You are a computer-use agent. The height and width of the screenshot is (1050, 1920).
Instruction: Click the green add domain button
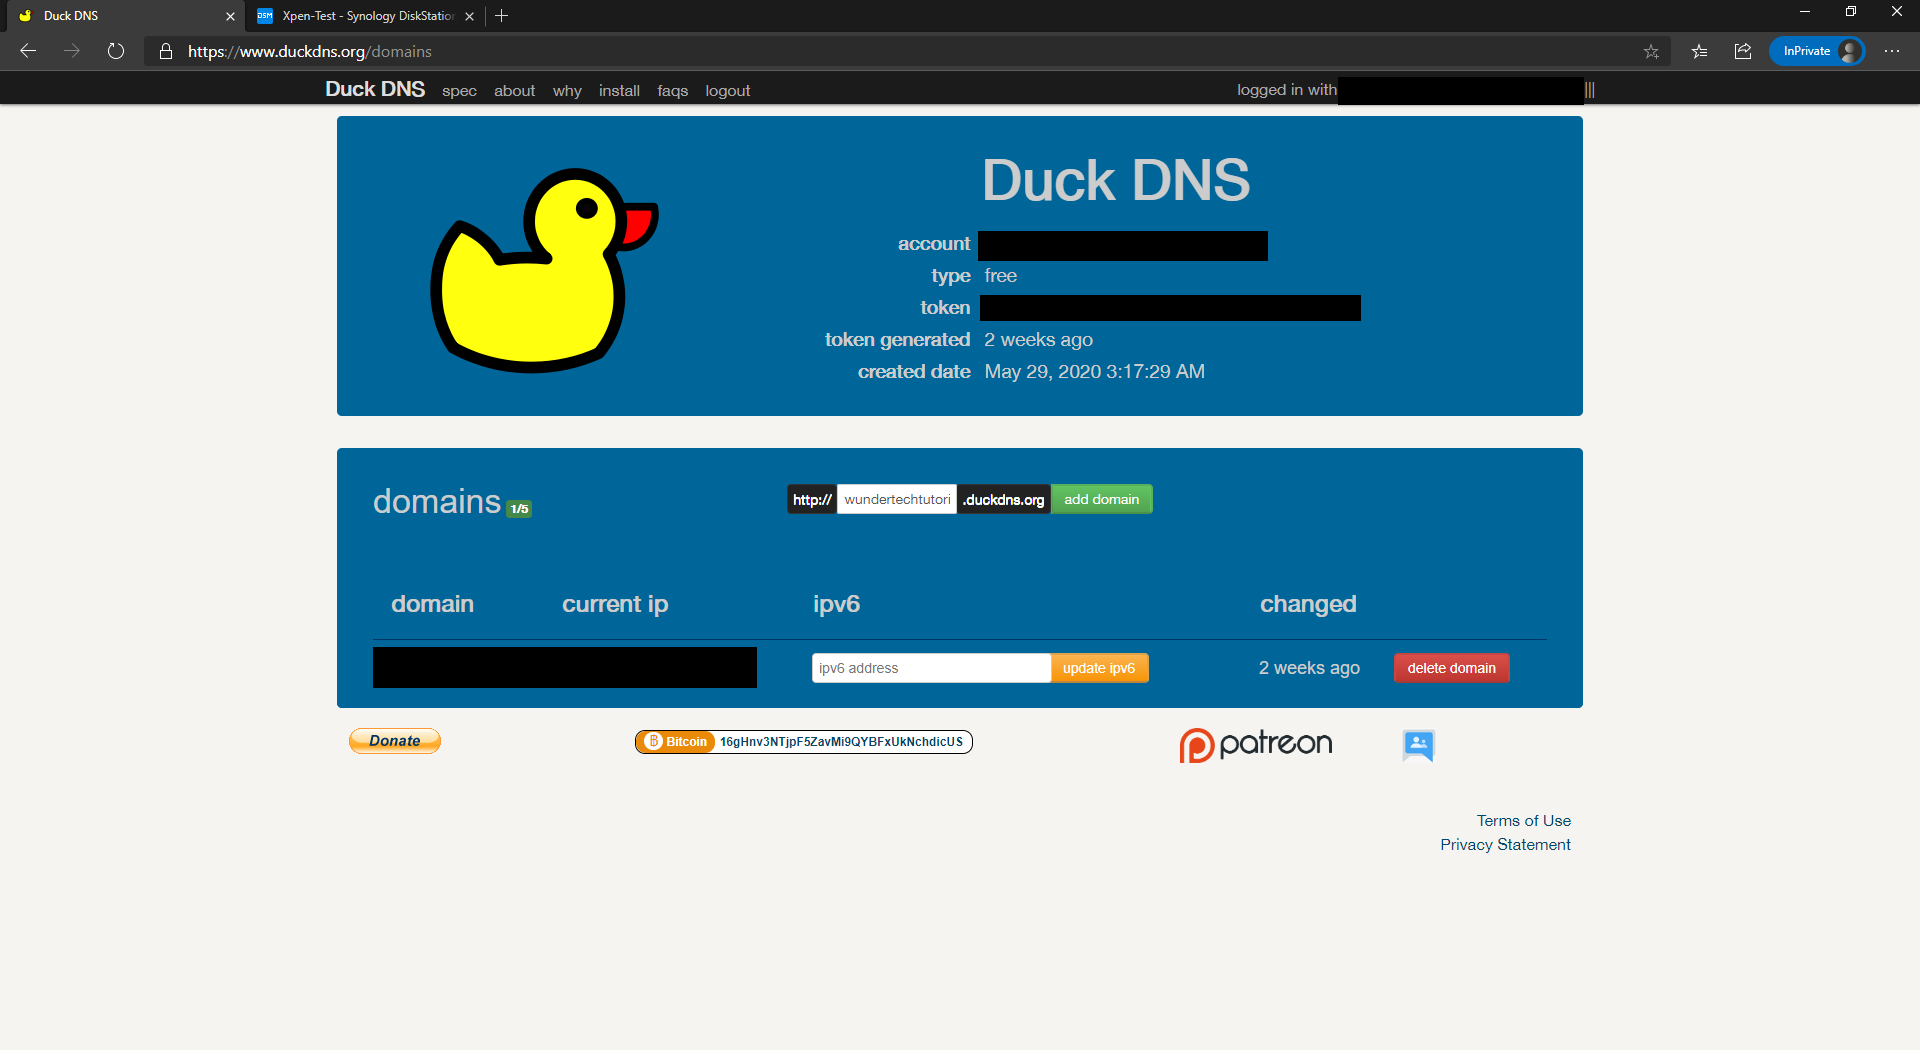(x=1101, y=499)
